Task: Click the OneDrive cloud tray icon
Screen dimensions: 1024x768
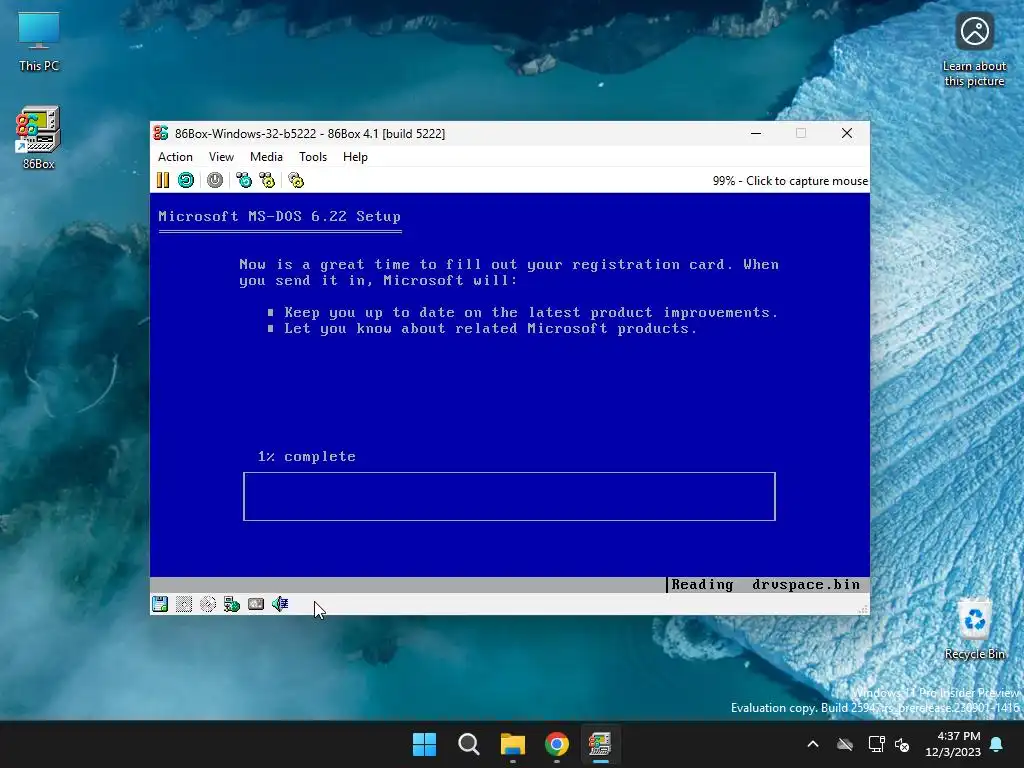Action: [845, 744]
